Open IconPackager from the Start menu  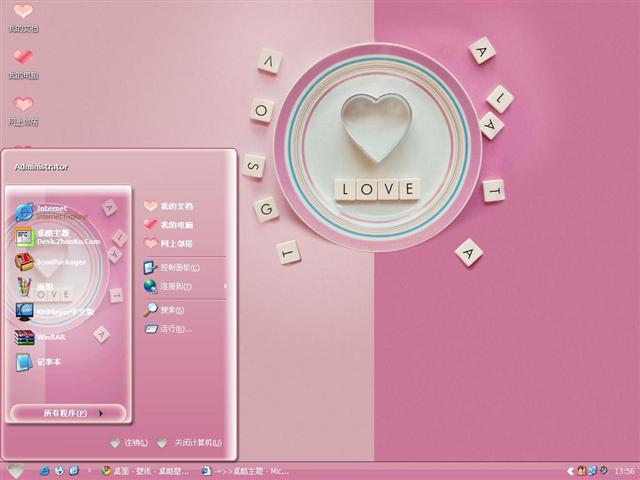(51, 262)
